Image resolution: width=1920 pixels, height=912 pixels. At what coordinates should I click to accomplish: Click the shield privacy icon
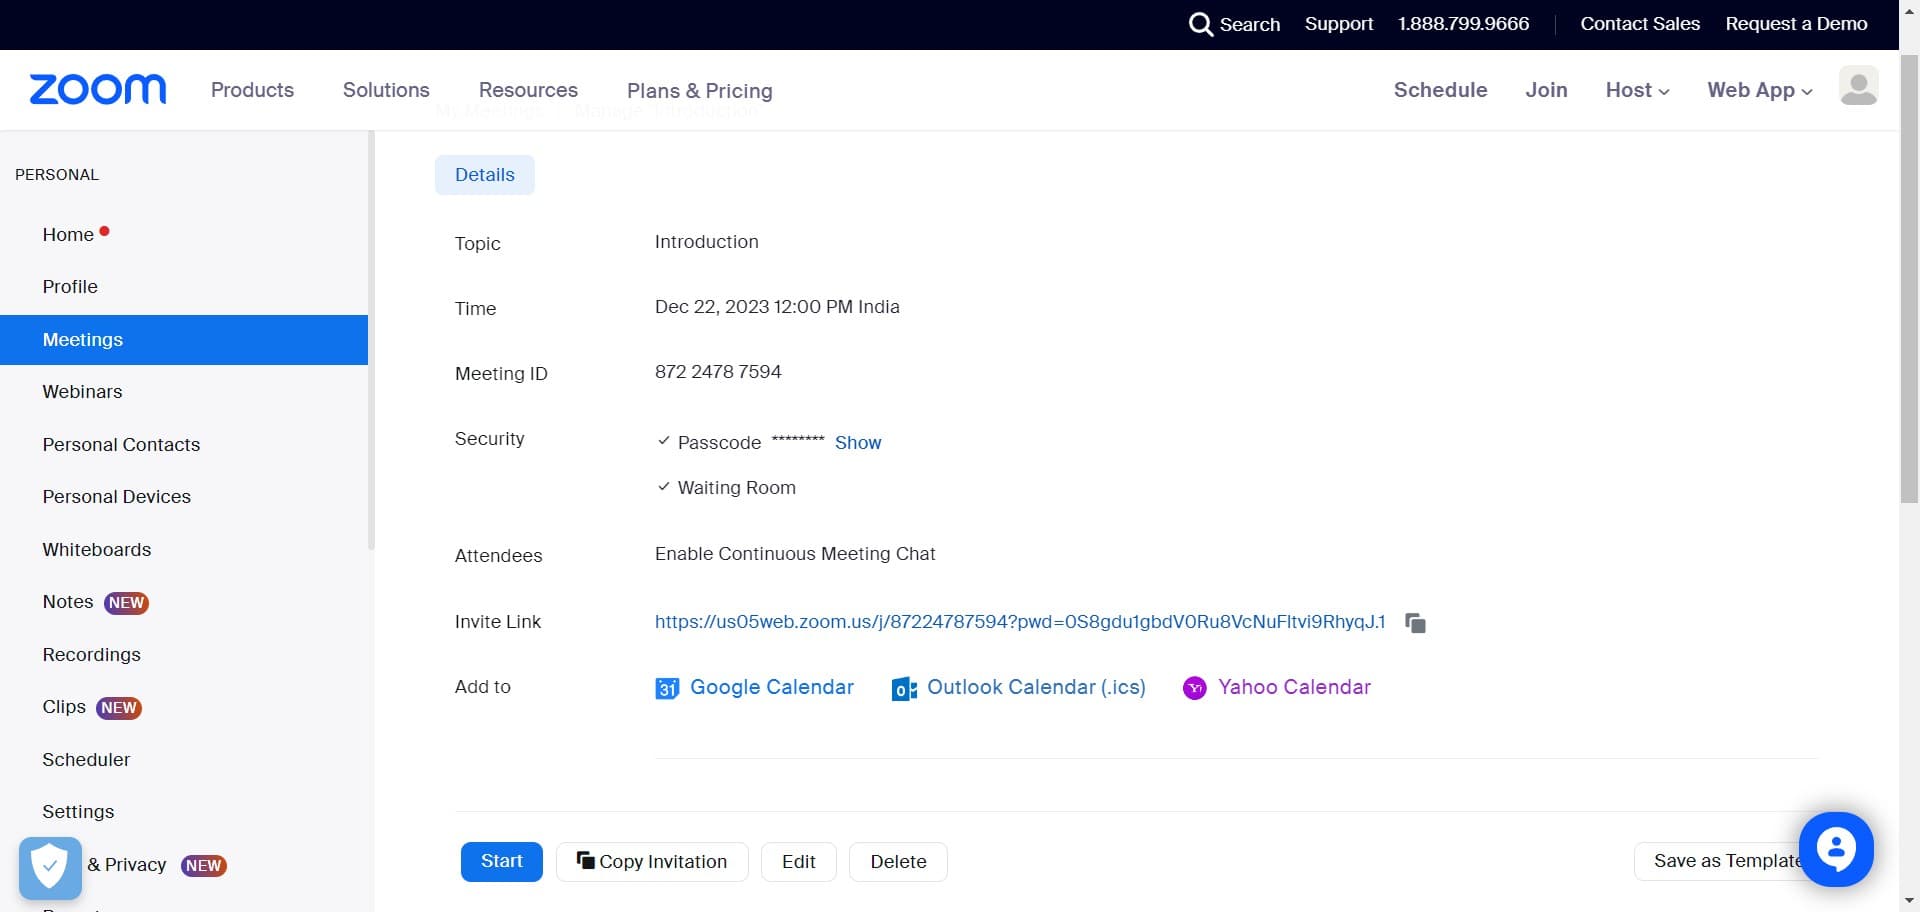pos(49,866)
